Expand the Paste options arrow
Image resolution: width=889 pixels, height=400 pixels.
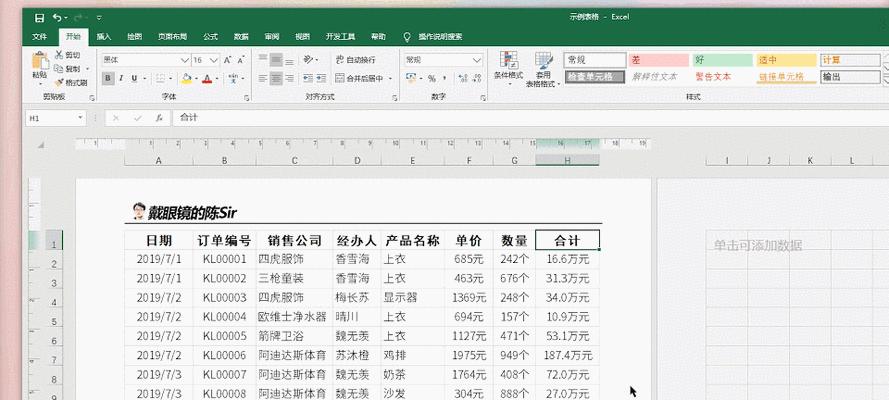(40, 84)
